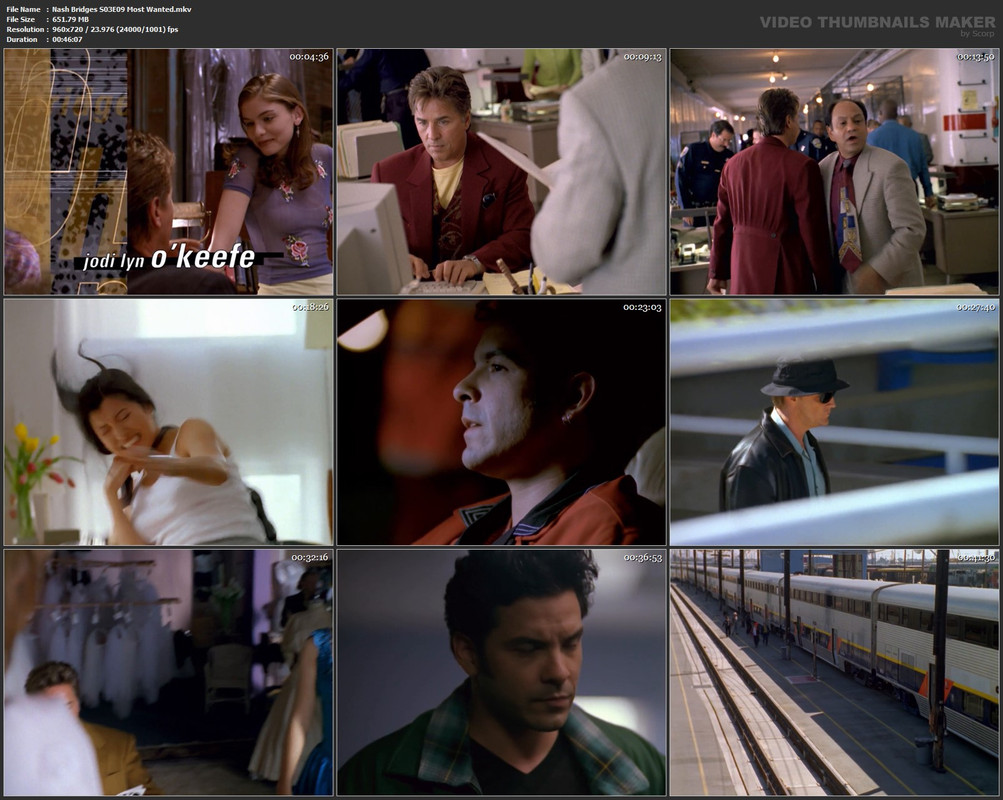Open the 00:18:26 woman in white thumbnail

point(168,422)
